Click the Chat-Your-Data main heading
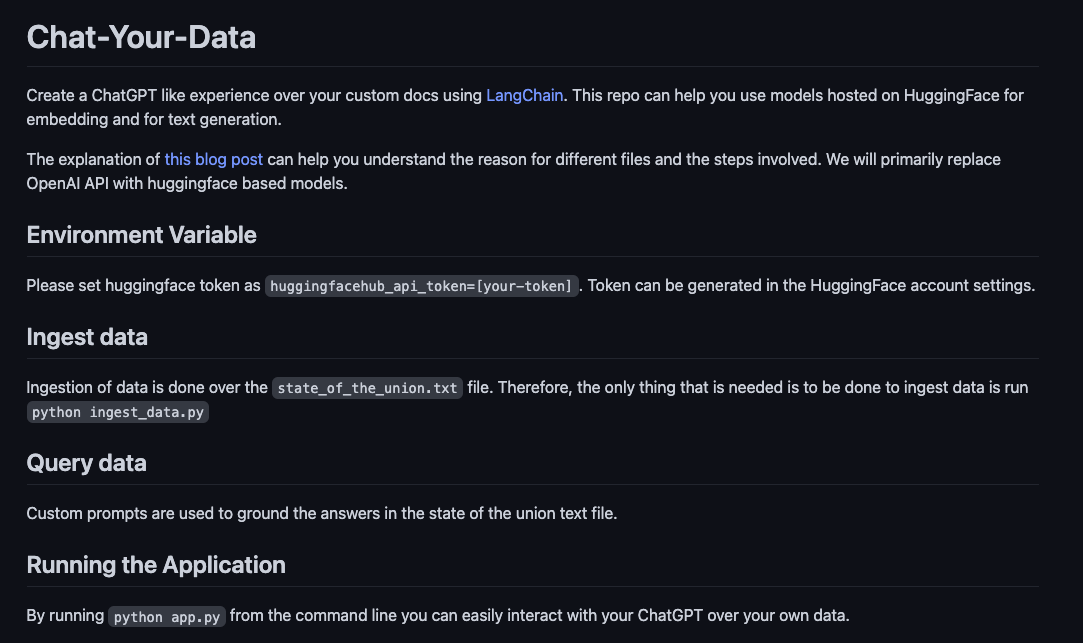 point(141,37)
